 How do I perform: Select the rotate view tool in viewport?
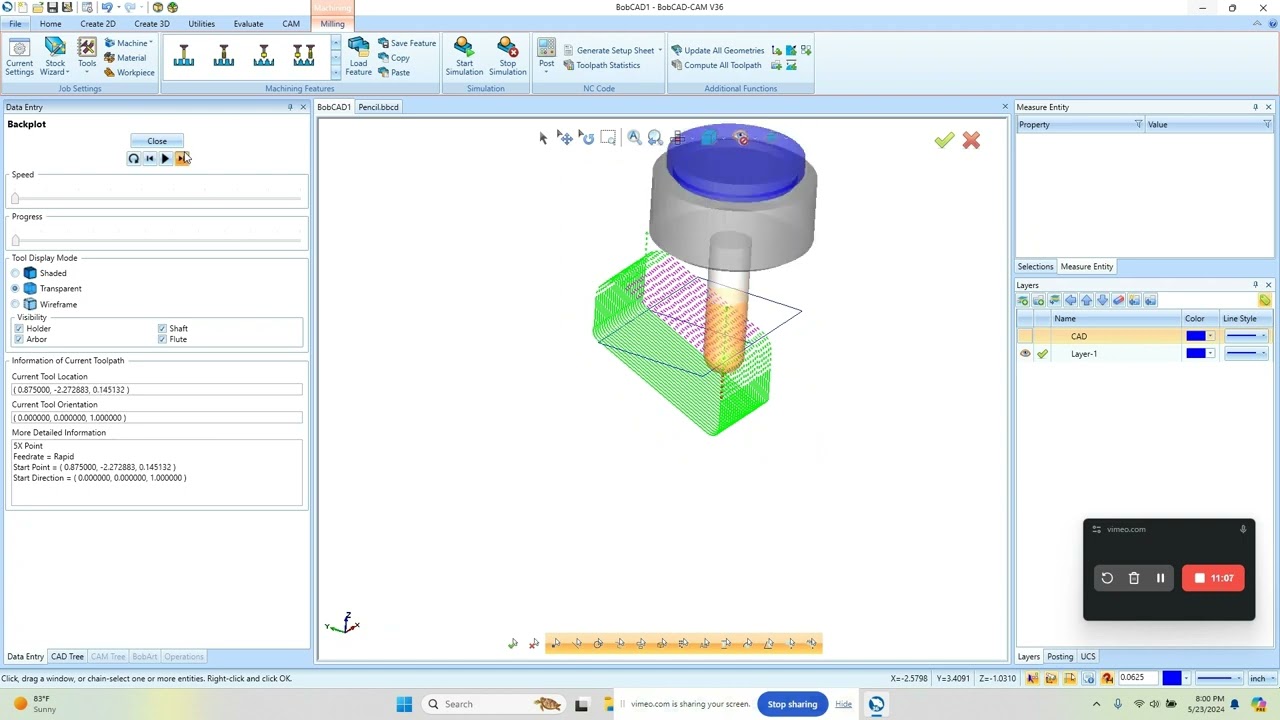[587, 138]
